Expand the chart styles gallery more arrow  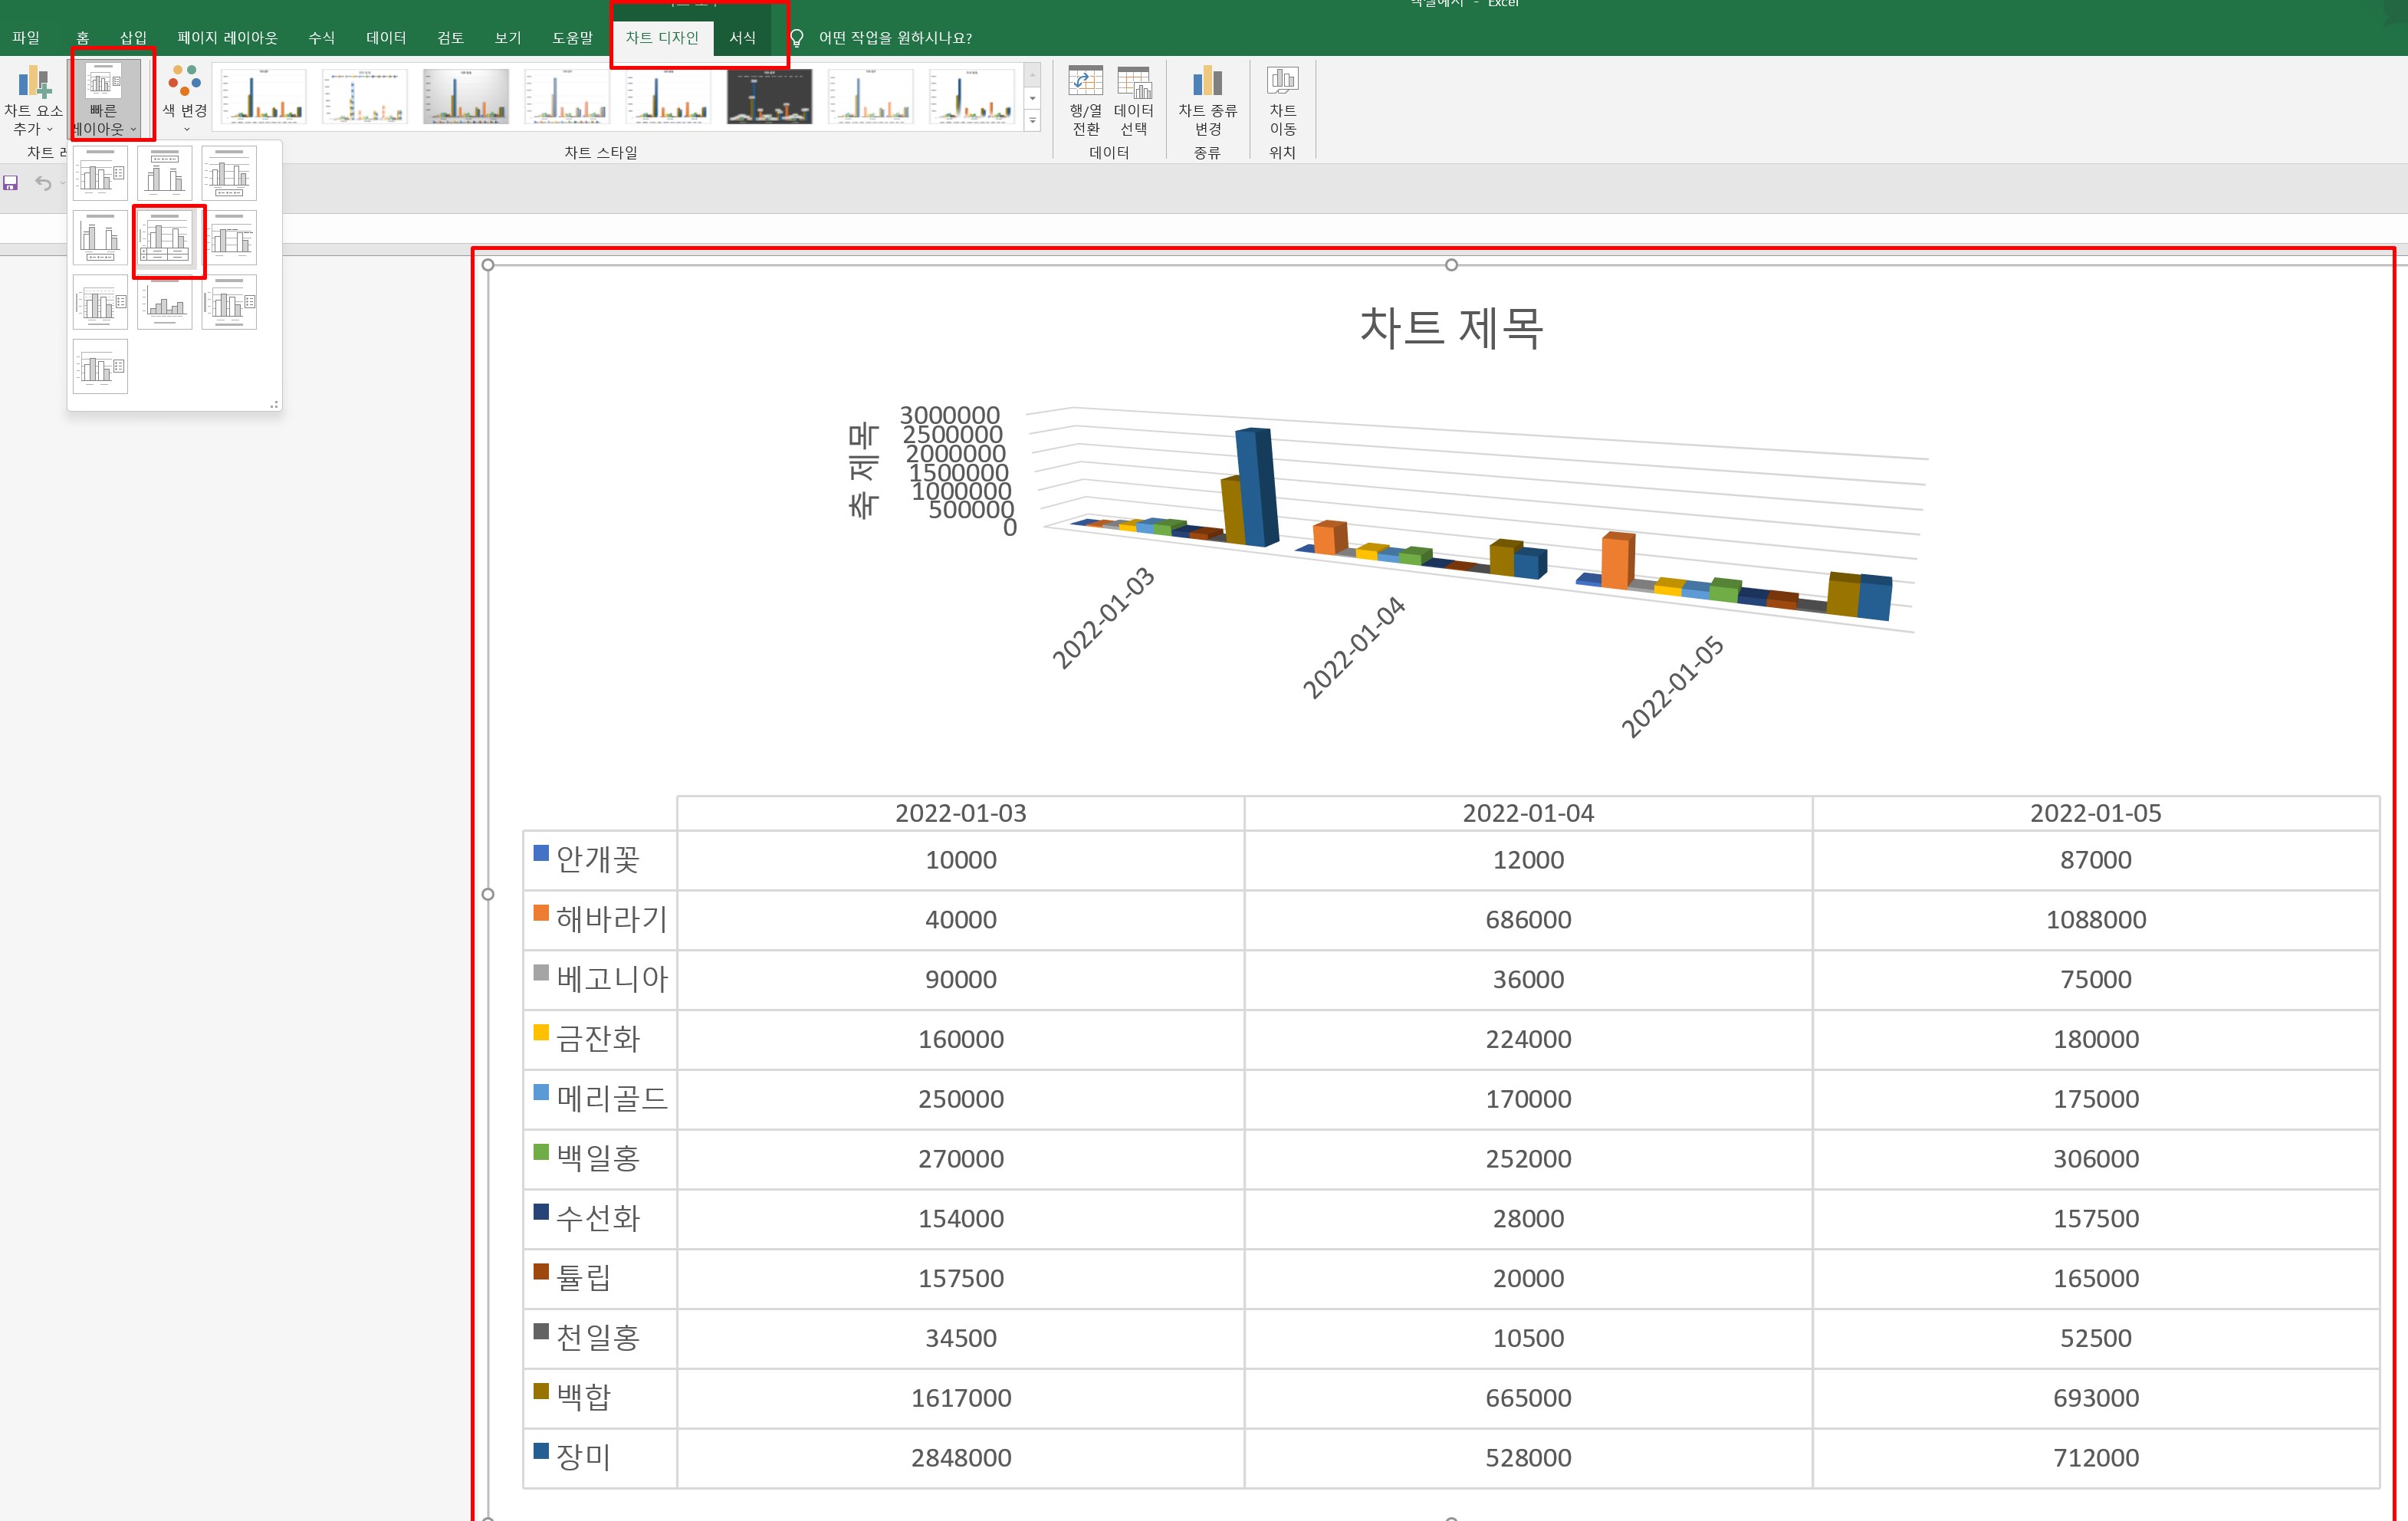(1033, 120)
